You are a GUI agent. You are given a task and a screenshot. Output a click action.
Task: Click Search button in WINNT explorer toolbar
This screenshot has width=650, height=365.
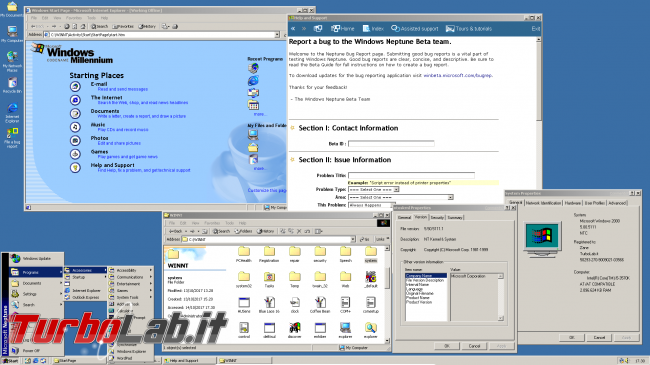221,231
